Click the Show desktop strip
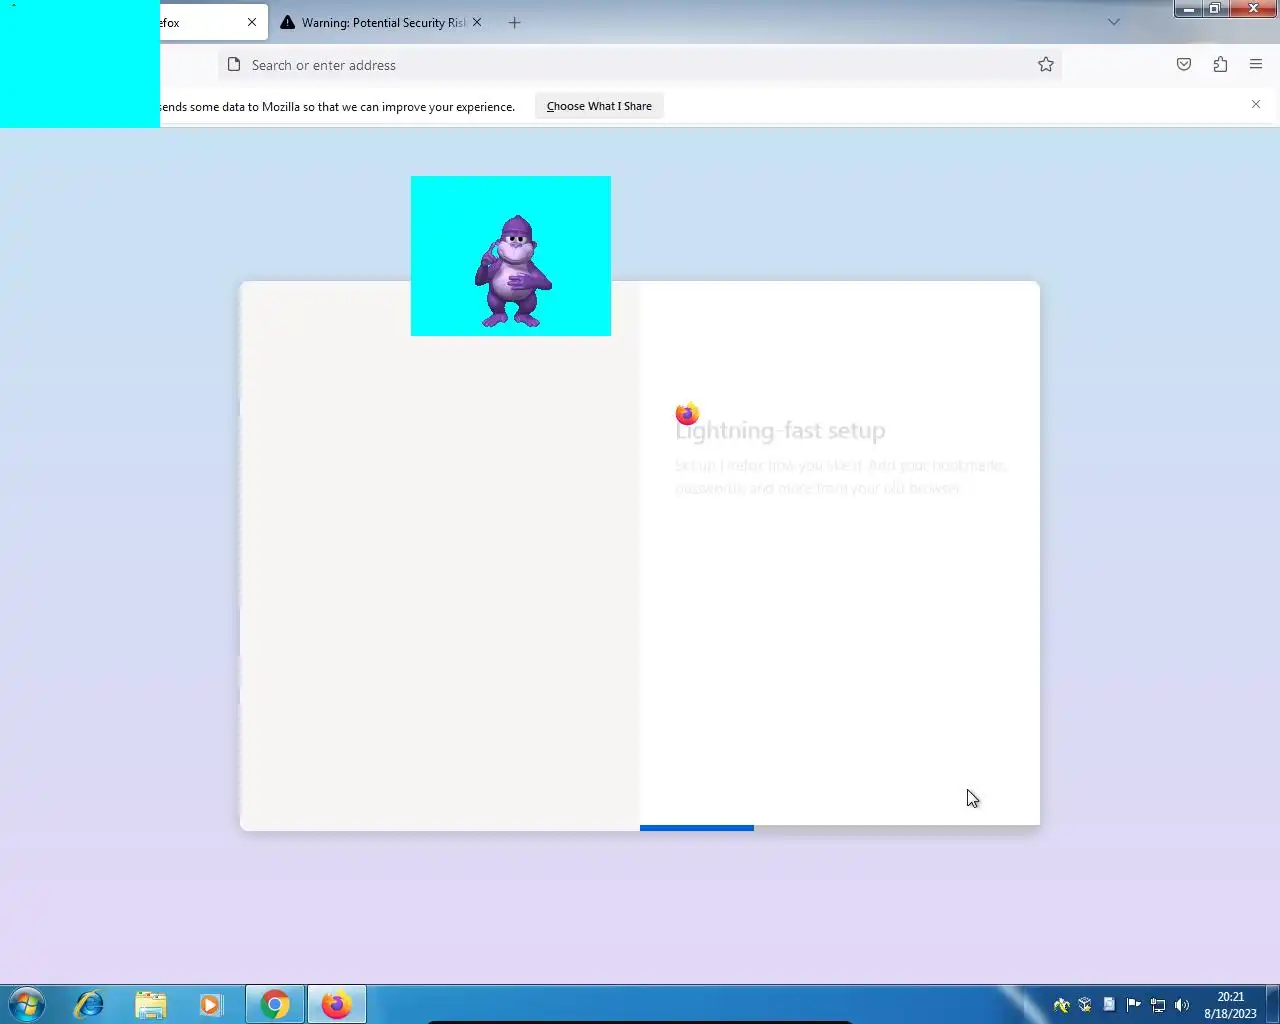Screen dimensions: 1280x1024 pyautogui.click(x=1273, y=1005)
